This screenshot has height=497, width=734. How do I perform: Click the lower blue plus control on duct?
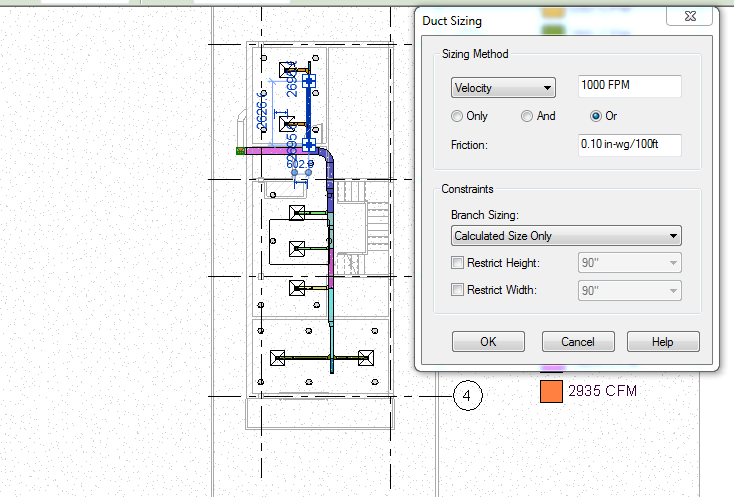308,146
